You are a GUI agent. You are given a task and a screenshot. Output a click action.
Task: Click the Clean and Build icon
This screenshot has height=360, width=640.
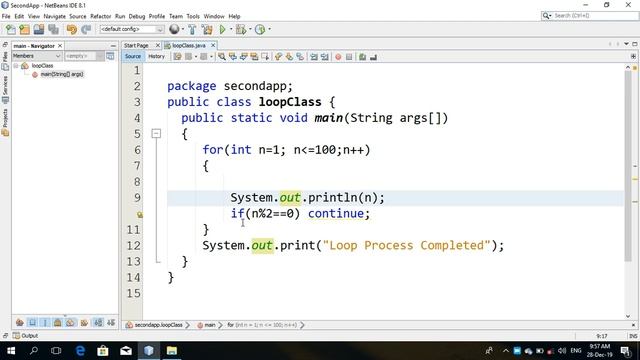[x=207, y=29]
